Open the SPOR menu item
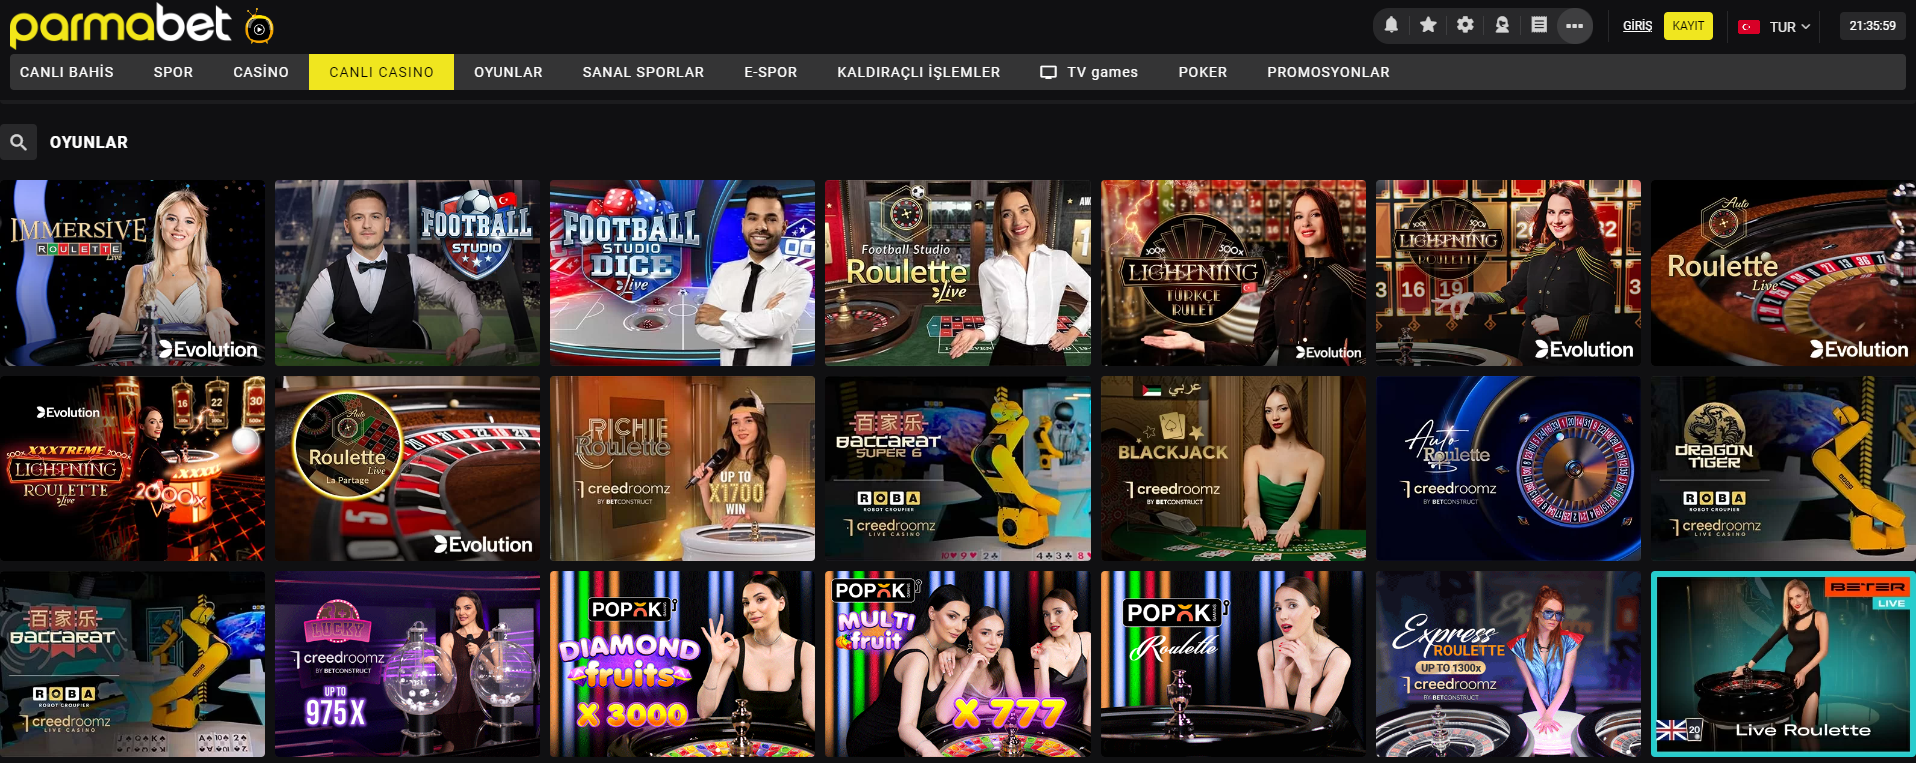This screenshot has height=763, width=1916. [x=173, y=72]
